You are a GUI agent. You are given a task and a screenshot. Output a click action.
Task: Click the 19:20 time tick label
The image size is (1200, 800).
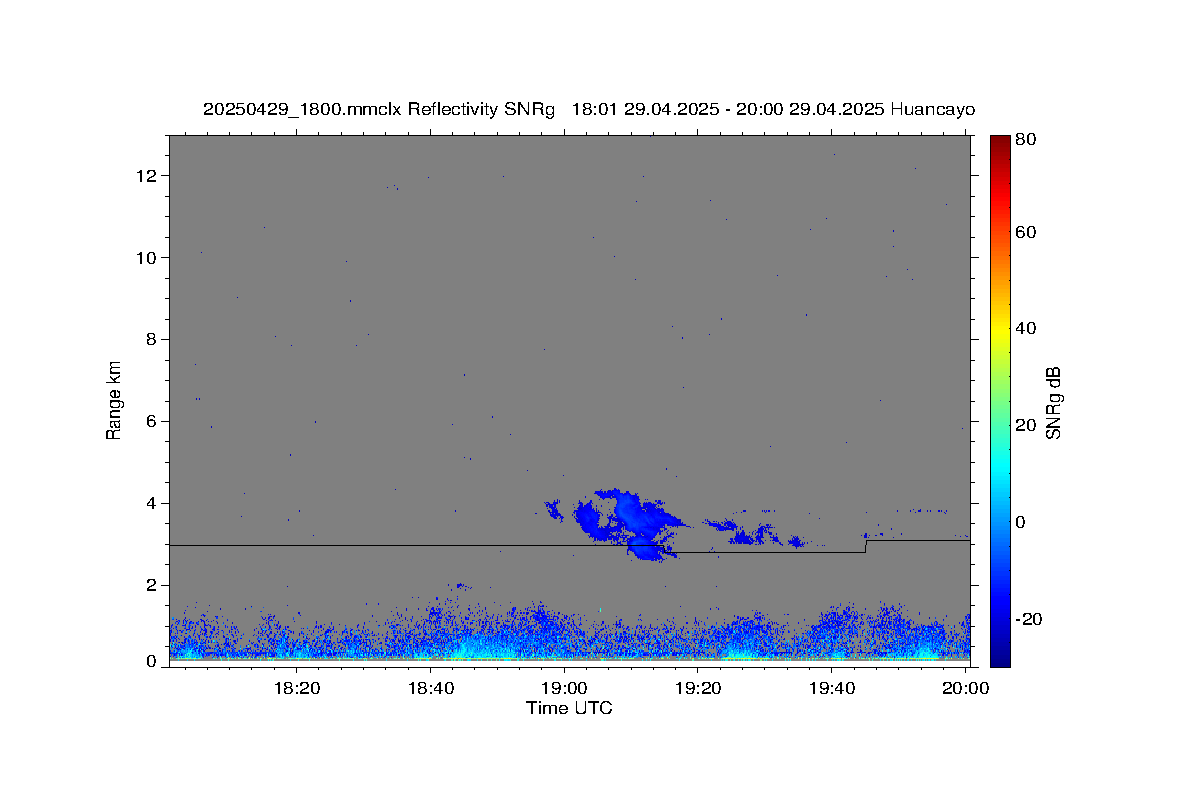[698, 688]
